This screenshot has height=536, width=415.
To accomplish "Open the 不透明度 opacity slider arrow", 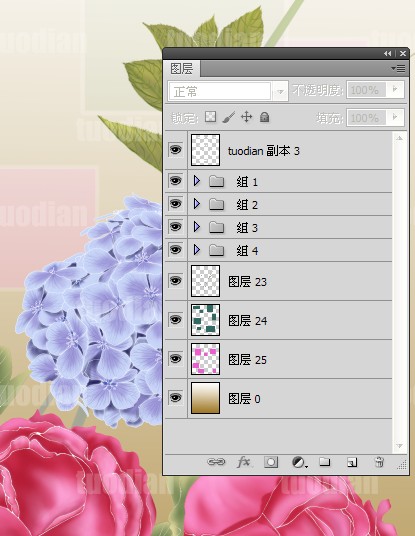I will (x=395, y=90).
